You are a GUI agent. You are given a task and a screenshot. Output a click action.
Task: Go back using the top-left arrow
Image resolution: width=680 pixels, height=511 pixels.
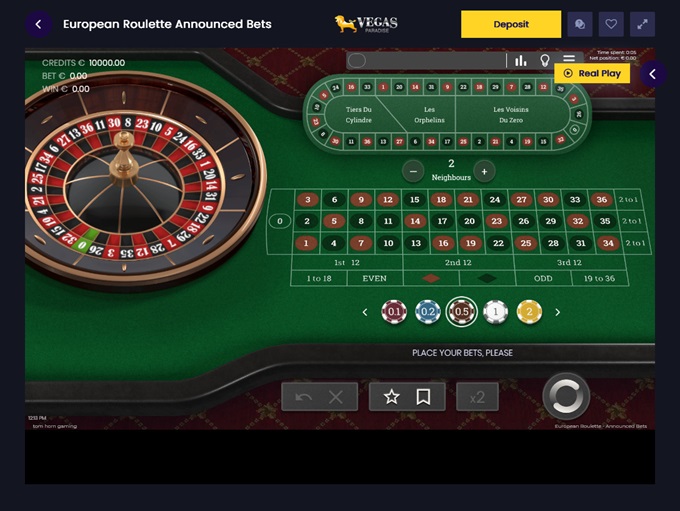click(x=39, y=24)
